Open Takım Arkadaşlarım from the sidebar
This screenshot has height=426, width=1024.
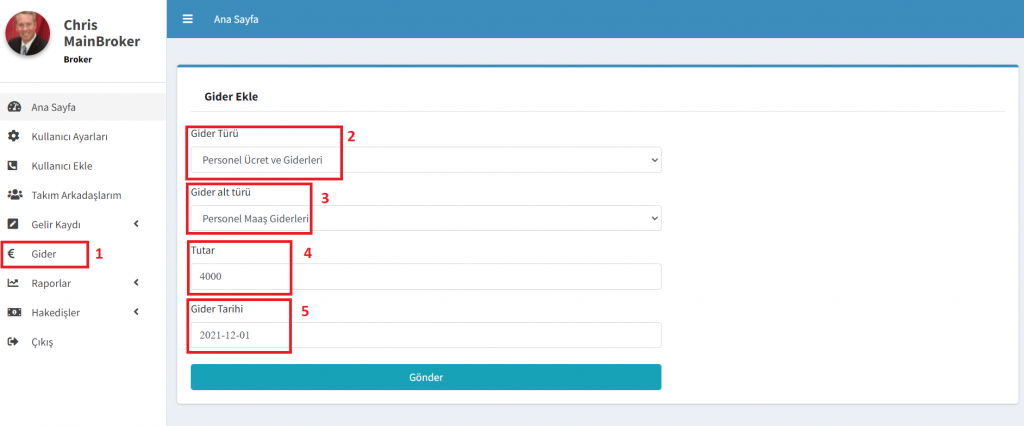tap(76, 195)
